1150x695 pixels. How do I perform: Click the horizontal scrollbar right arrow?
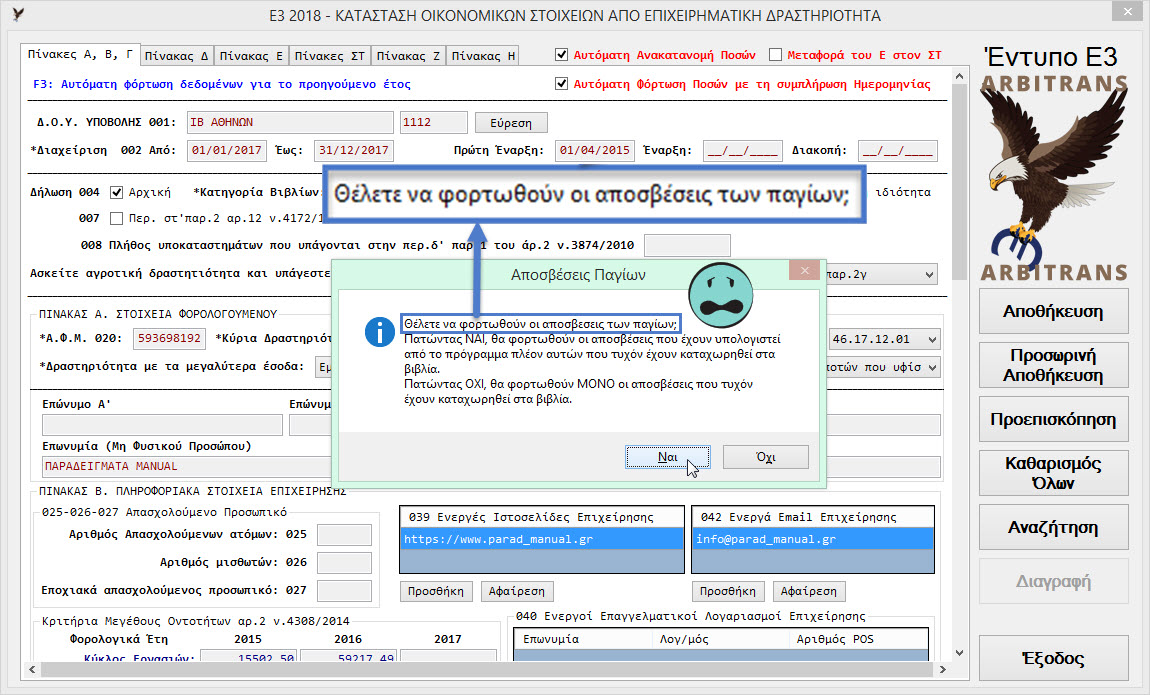point(943,669)
